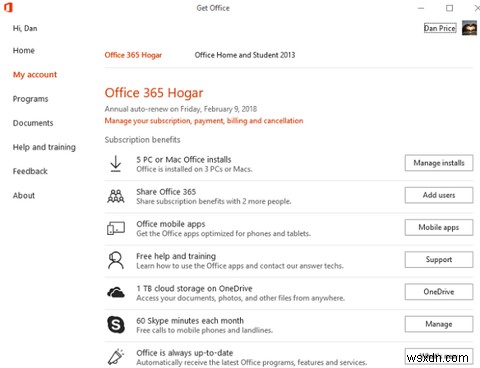Screen dimensions: 480x368
Task: Click the large 'Office 365 Hogar' heading
Action: (x=154, y=93)
